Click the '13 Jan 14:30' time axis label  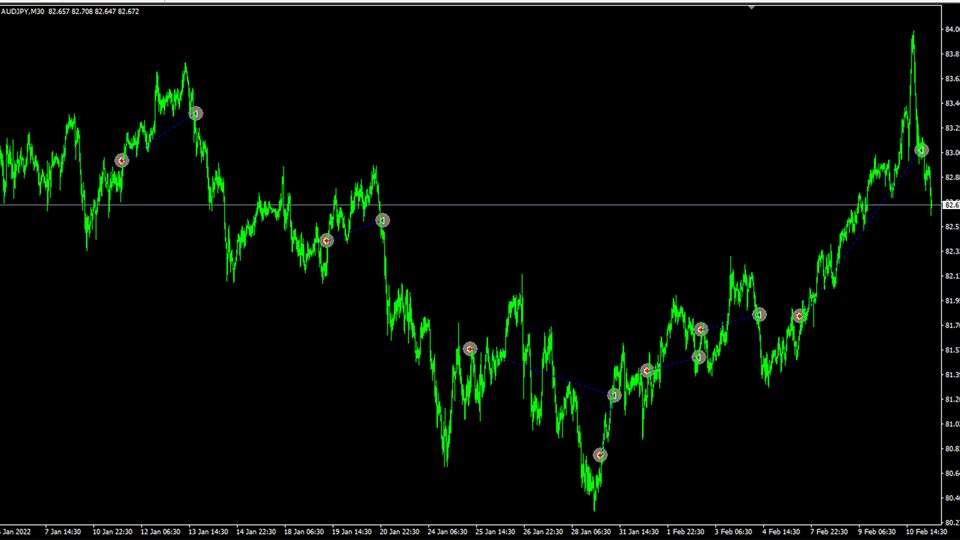(x=208, y=532)
